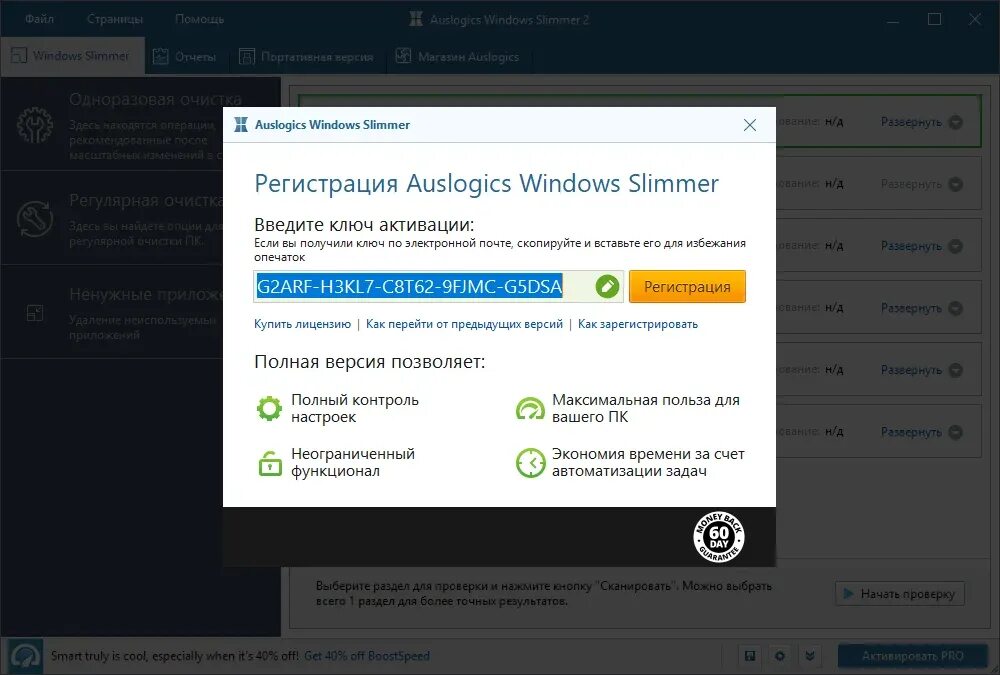
Task: Switch to the Портативная версия tab
Action: tap(307, 57)
